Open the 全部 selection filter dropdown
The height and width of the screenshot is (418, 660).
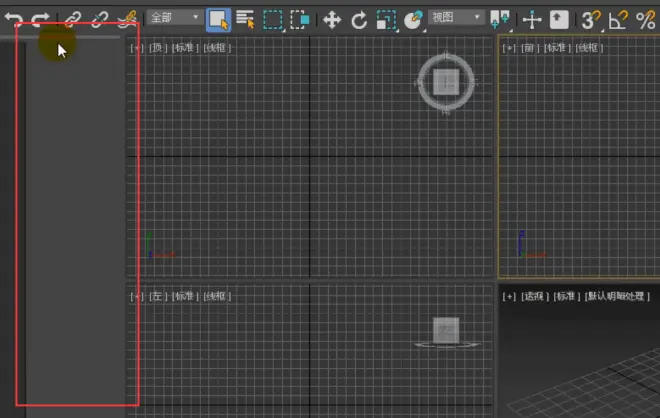pos(174,18)
